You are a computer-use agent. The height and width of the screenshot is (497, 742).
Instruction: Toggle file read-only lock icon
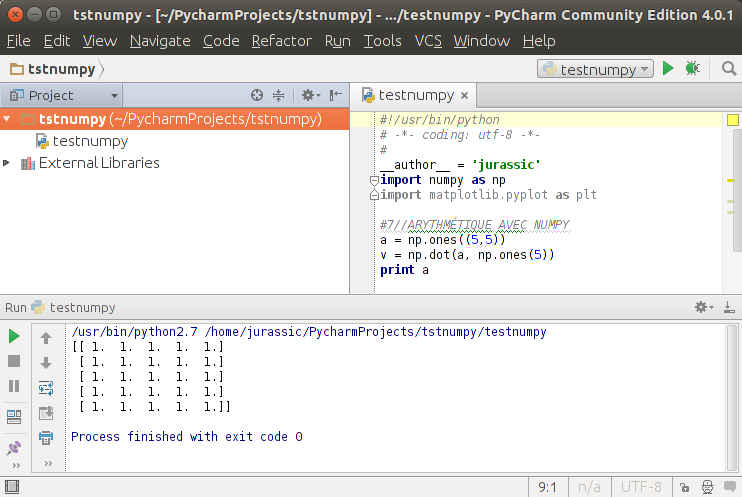684,487
